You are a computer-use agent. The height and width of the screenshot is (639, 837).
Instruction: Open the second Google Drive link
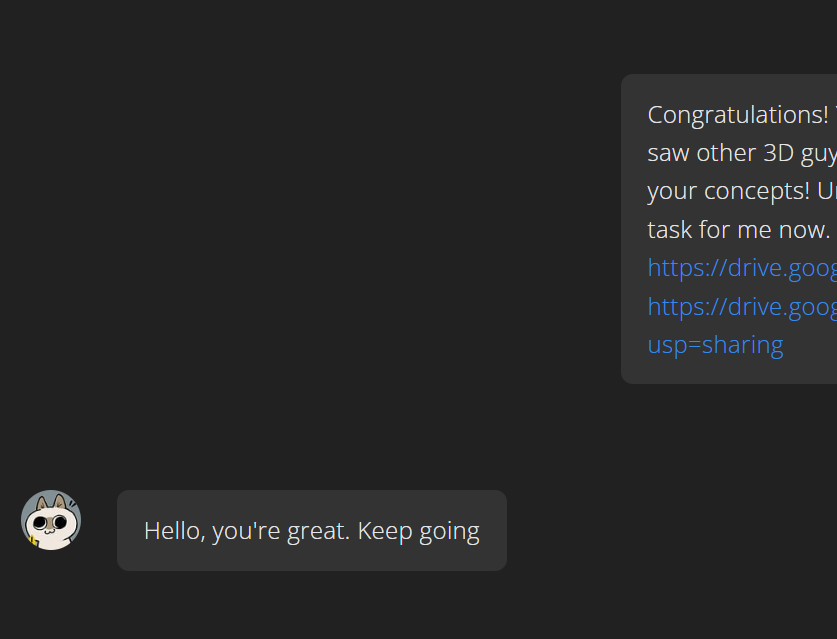click(741, 306)
